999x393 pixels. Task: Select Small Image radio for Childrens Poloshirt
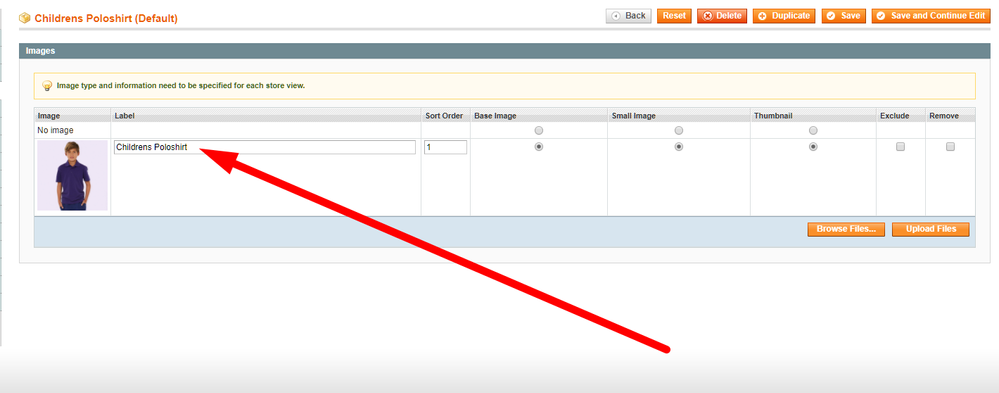679,146
